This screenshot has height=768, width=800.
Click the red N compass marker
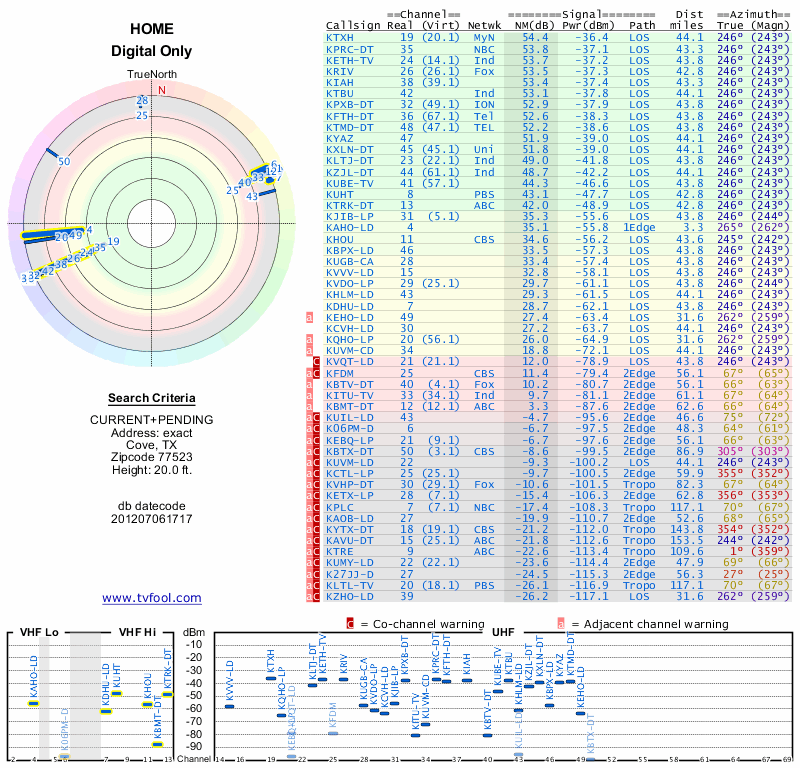click(x=162, y=90)
